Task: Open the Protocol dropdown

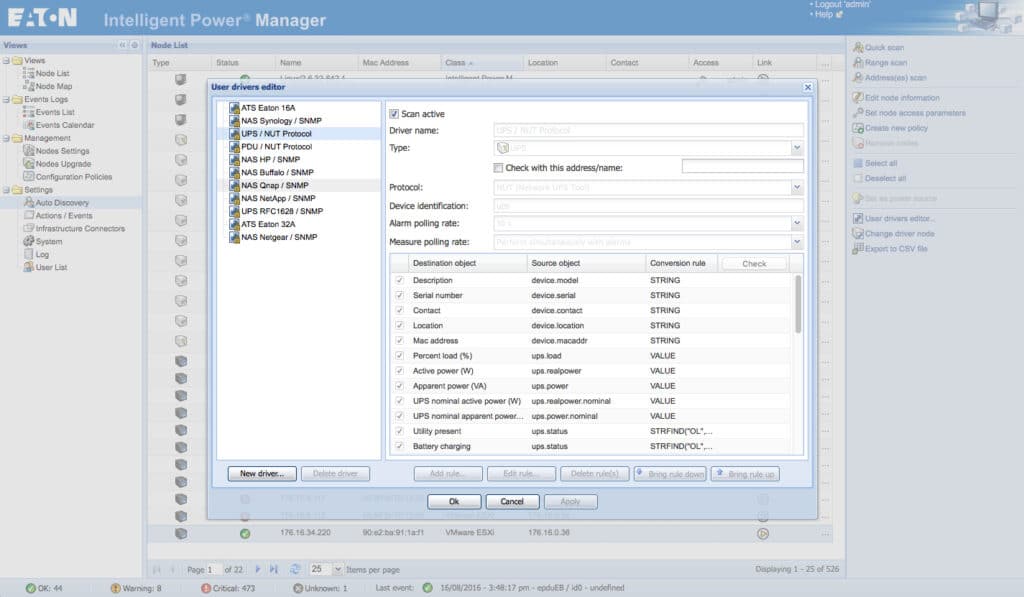Action: click(797, 187)
